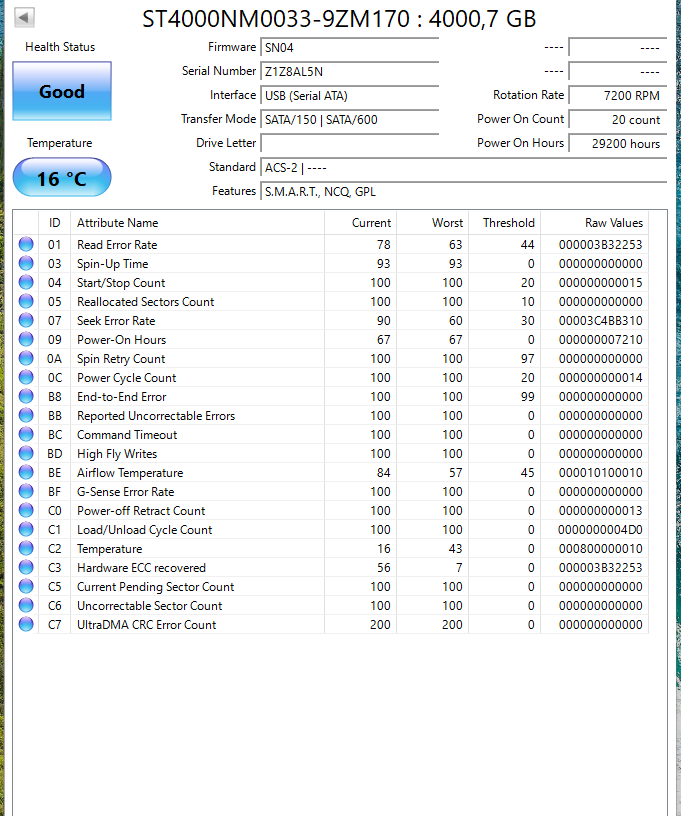Select the Firmware field SN04
681x816 pixels.
pyautogui.click(x=350, y=47)
